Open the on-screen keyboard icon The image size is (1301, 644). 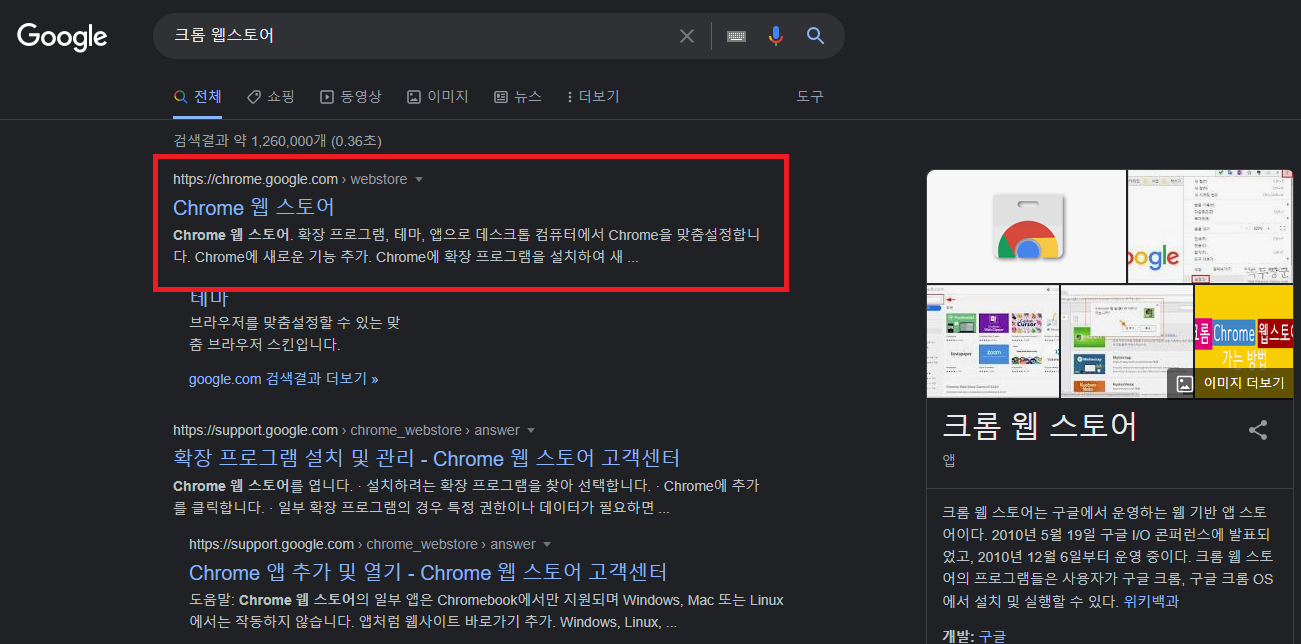click(736, 36)
